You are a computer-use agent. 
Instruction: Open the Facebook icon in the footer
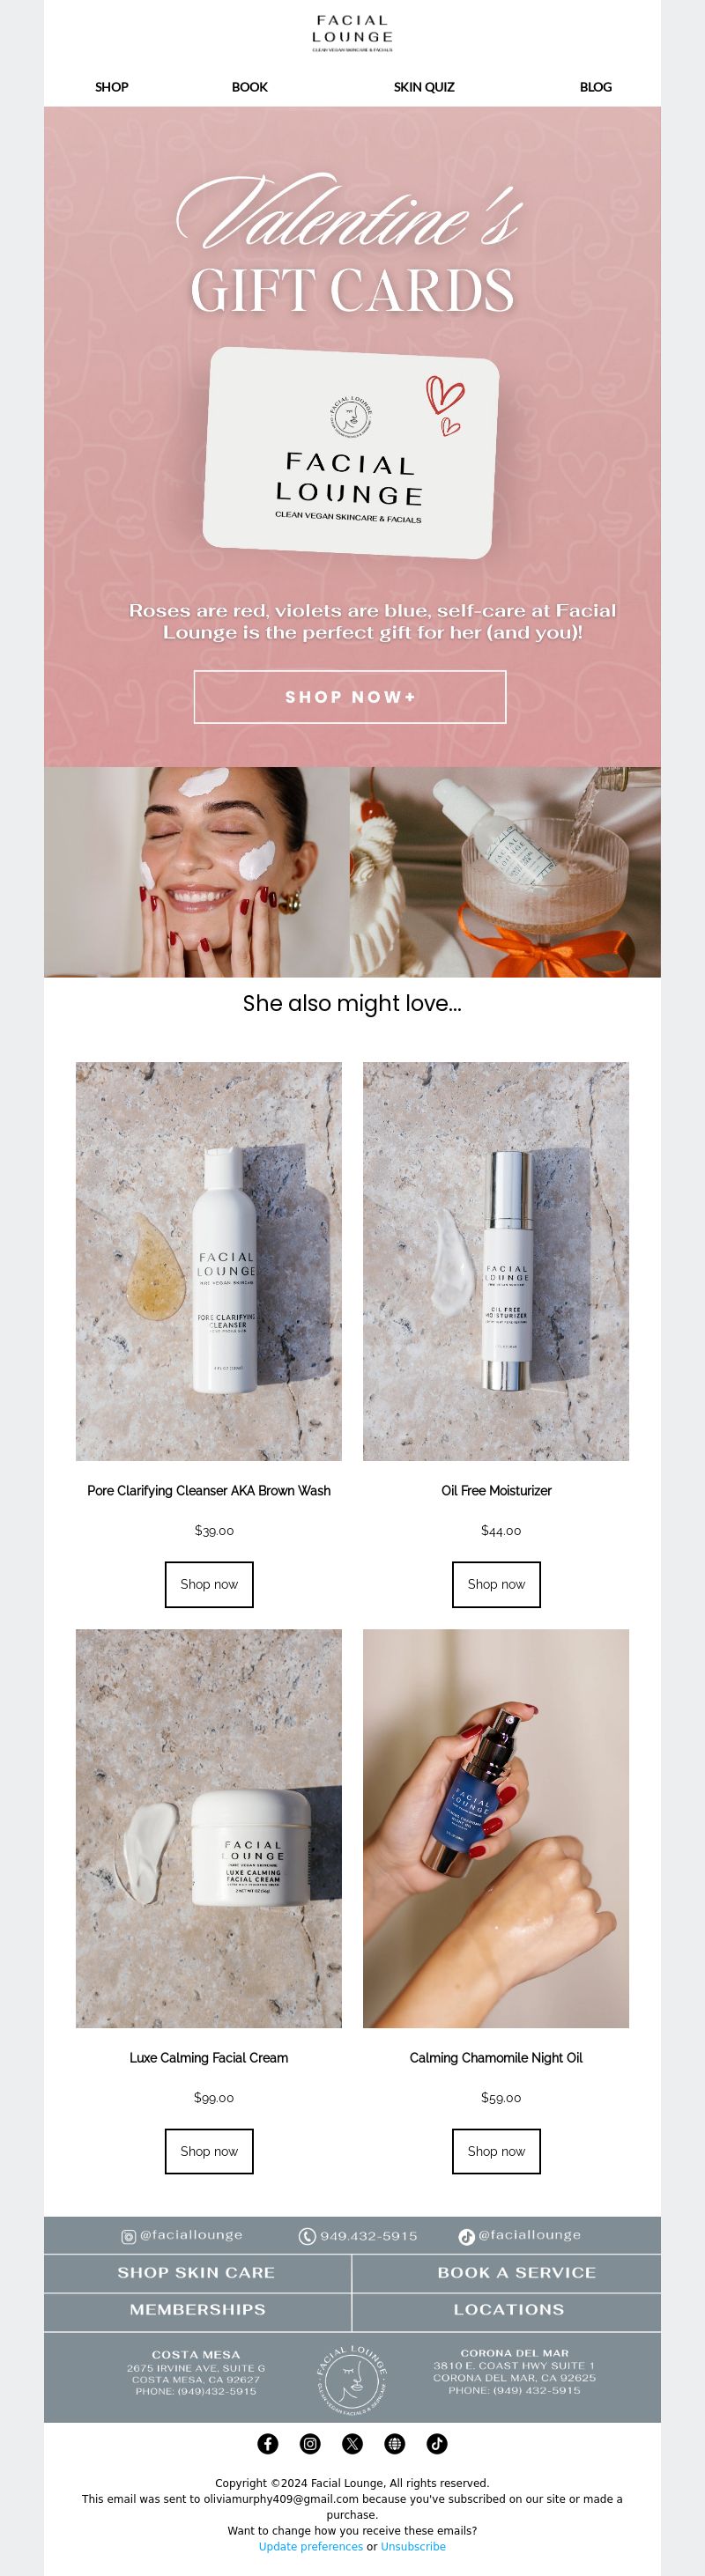pos(268,2443)
